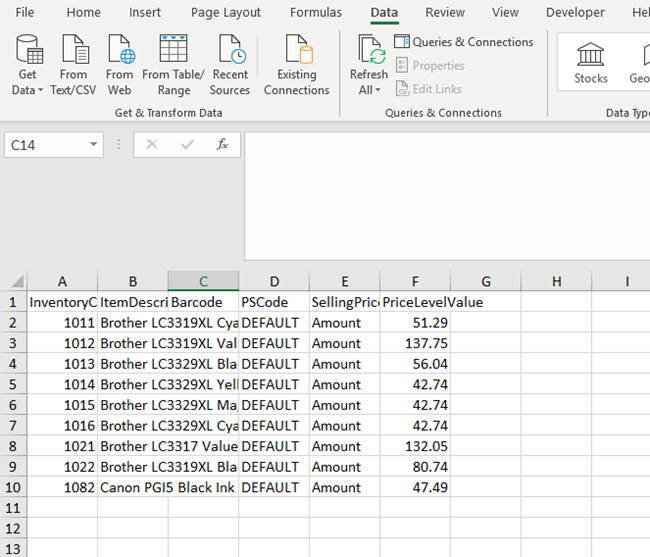The height and width of the screenshot is (557, 650).
Task: Select the Stocks data type
Action: click(x=591, y=62)
